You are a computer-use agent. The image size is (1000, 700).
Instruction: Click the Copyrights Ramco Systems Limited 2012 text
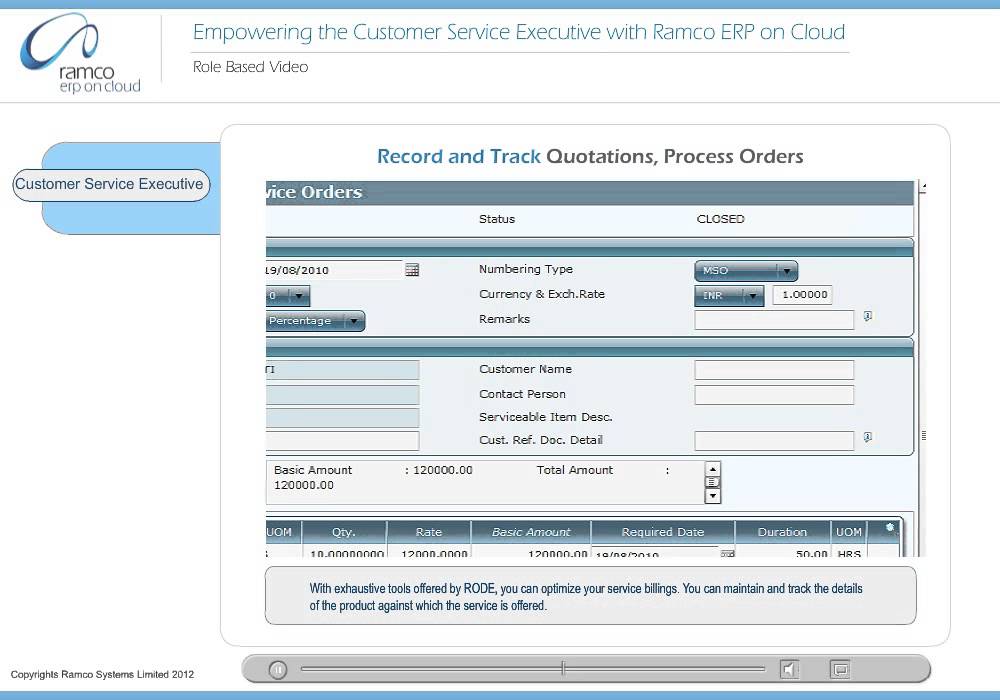pos(102,674)
